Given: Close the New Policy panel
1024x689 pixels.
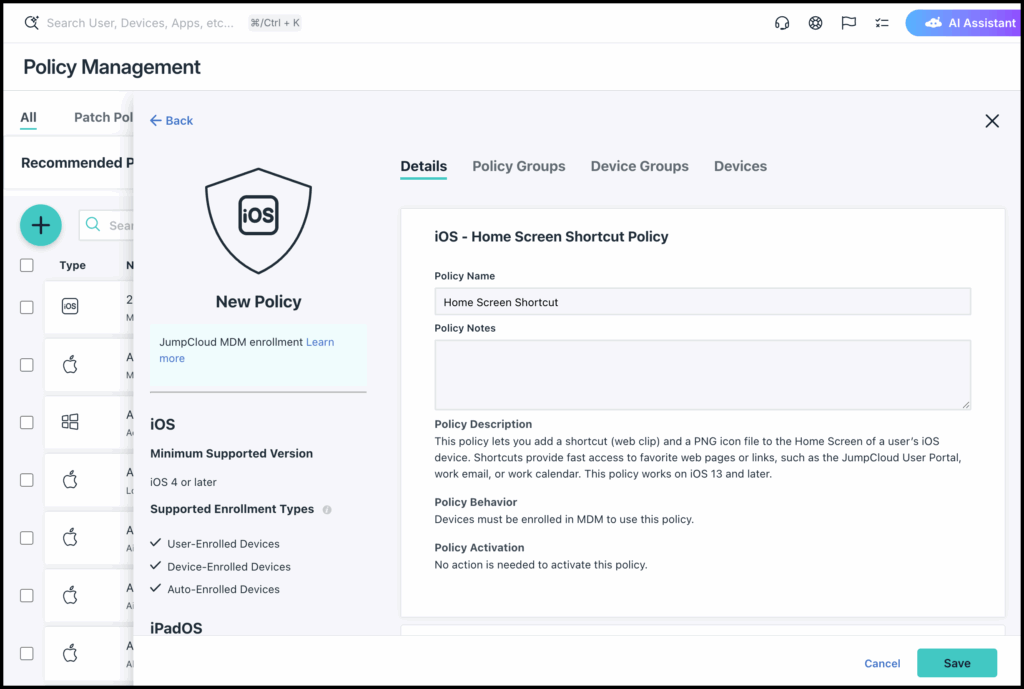Looking at the screenshot, I should [x=991, y=121].
